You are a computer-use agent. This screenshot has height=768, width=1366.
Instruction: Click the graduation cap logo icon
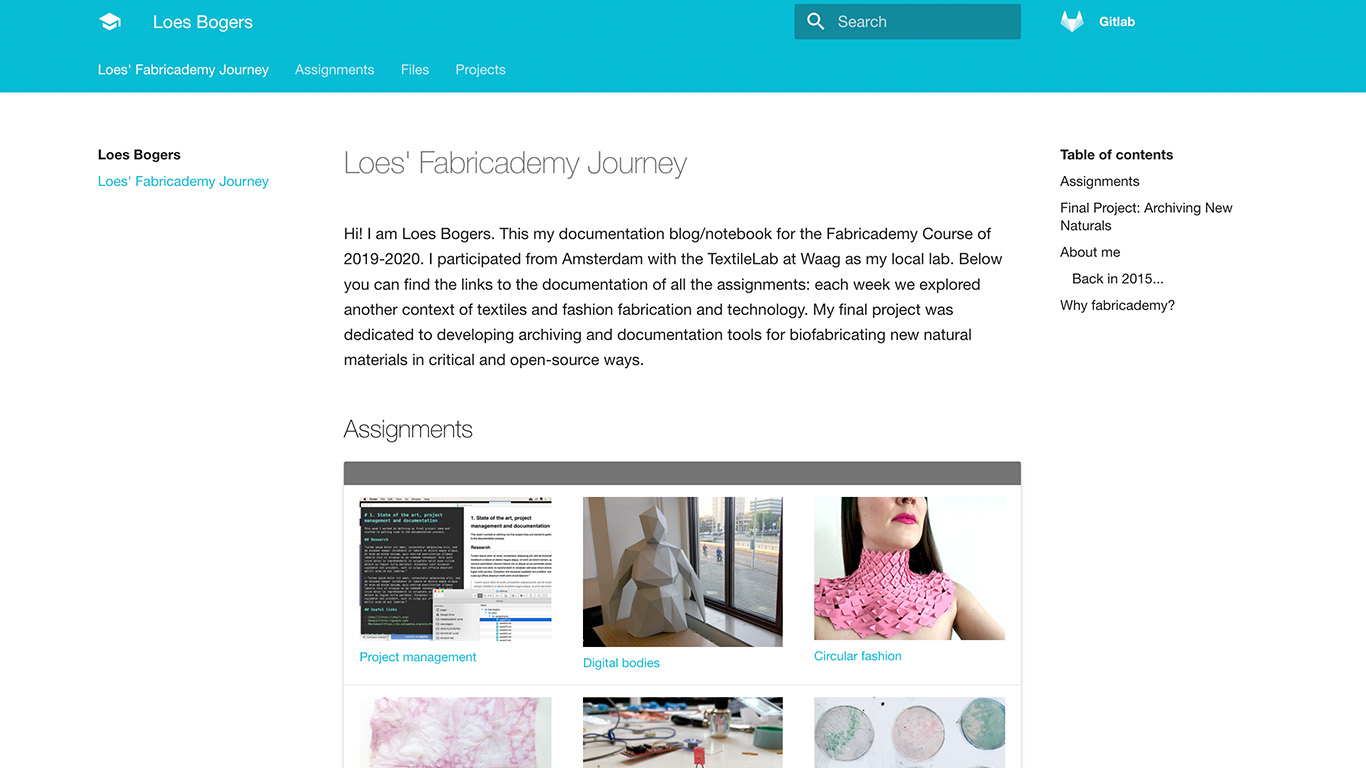110,22
